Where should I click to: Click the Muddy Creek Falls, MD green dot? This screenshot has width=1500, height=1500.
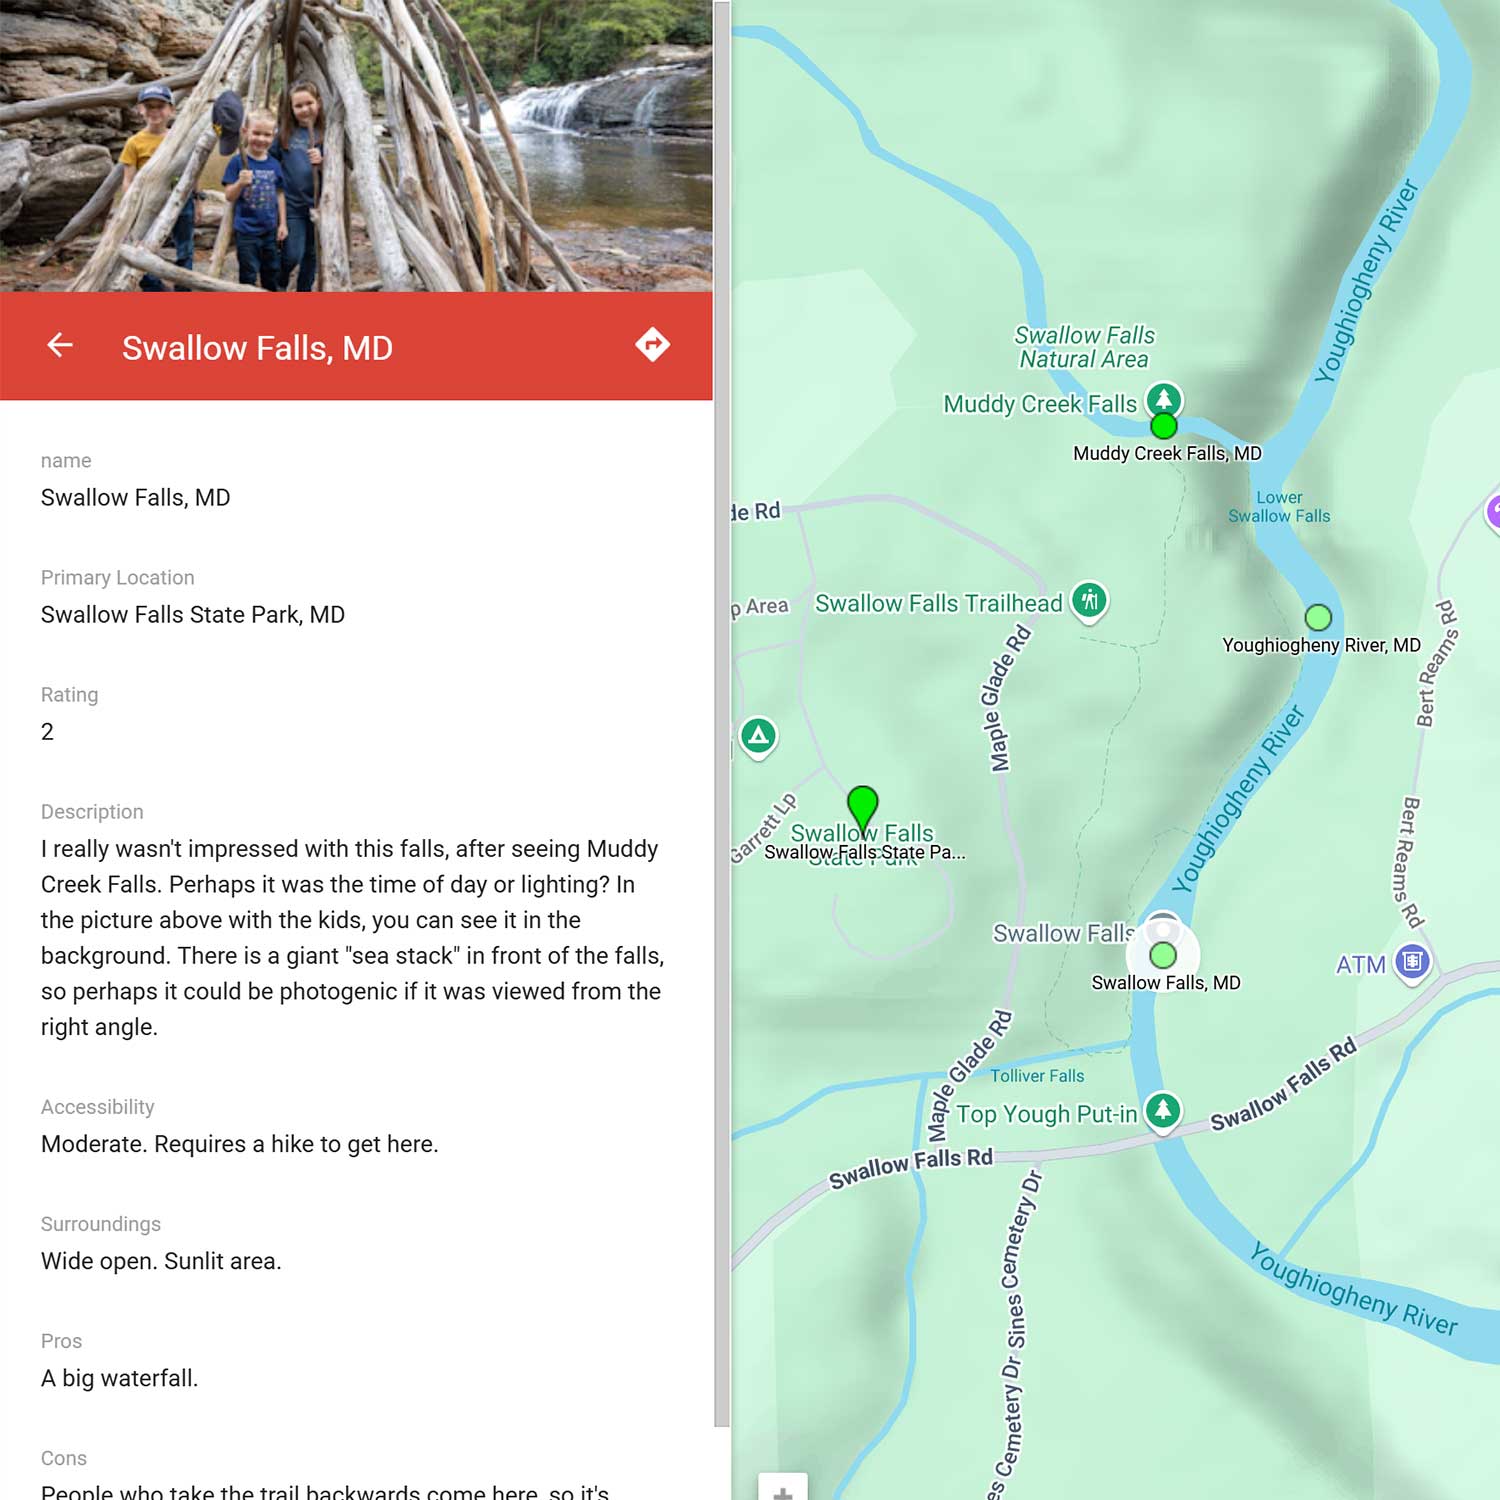click(x=1164, y=427)
